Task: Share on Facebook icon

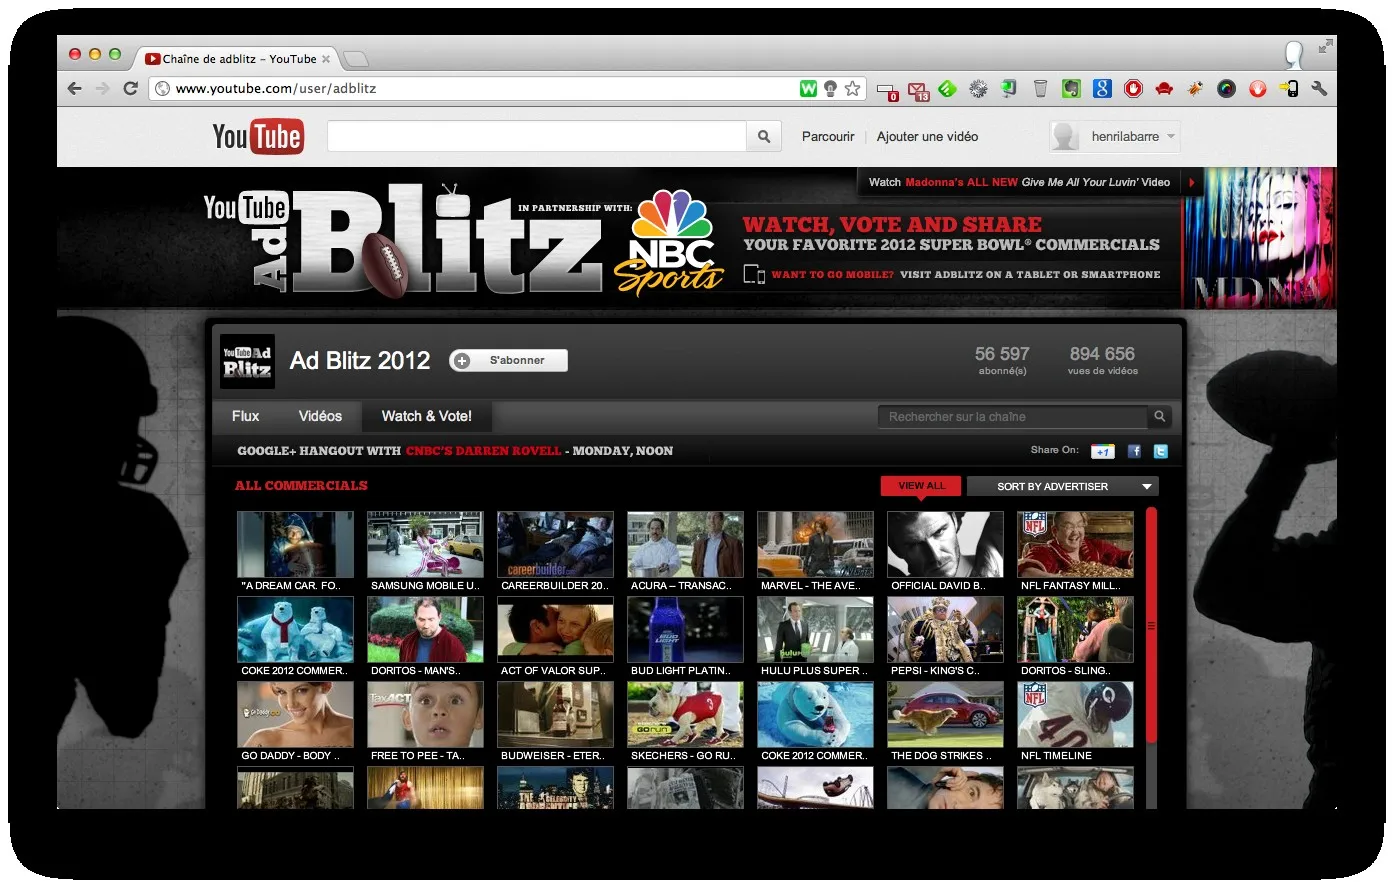Action: (x=1134, y=451)
